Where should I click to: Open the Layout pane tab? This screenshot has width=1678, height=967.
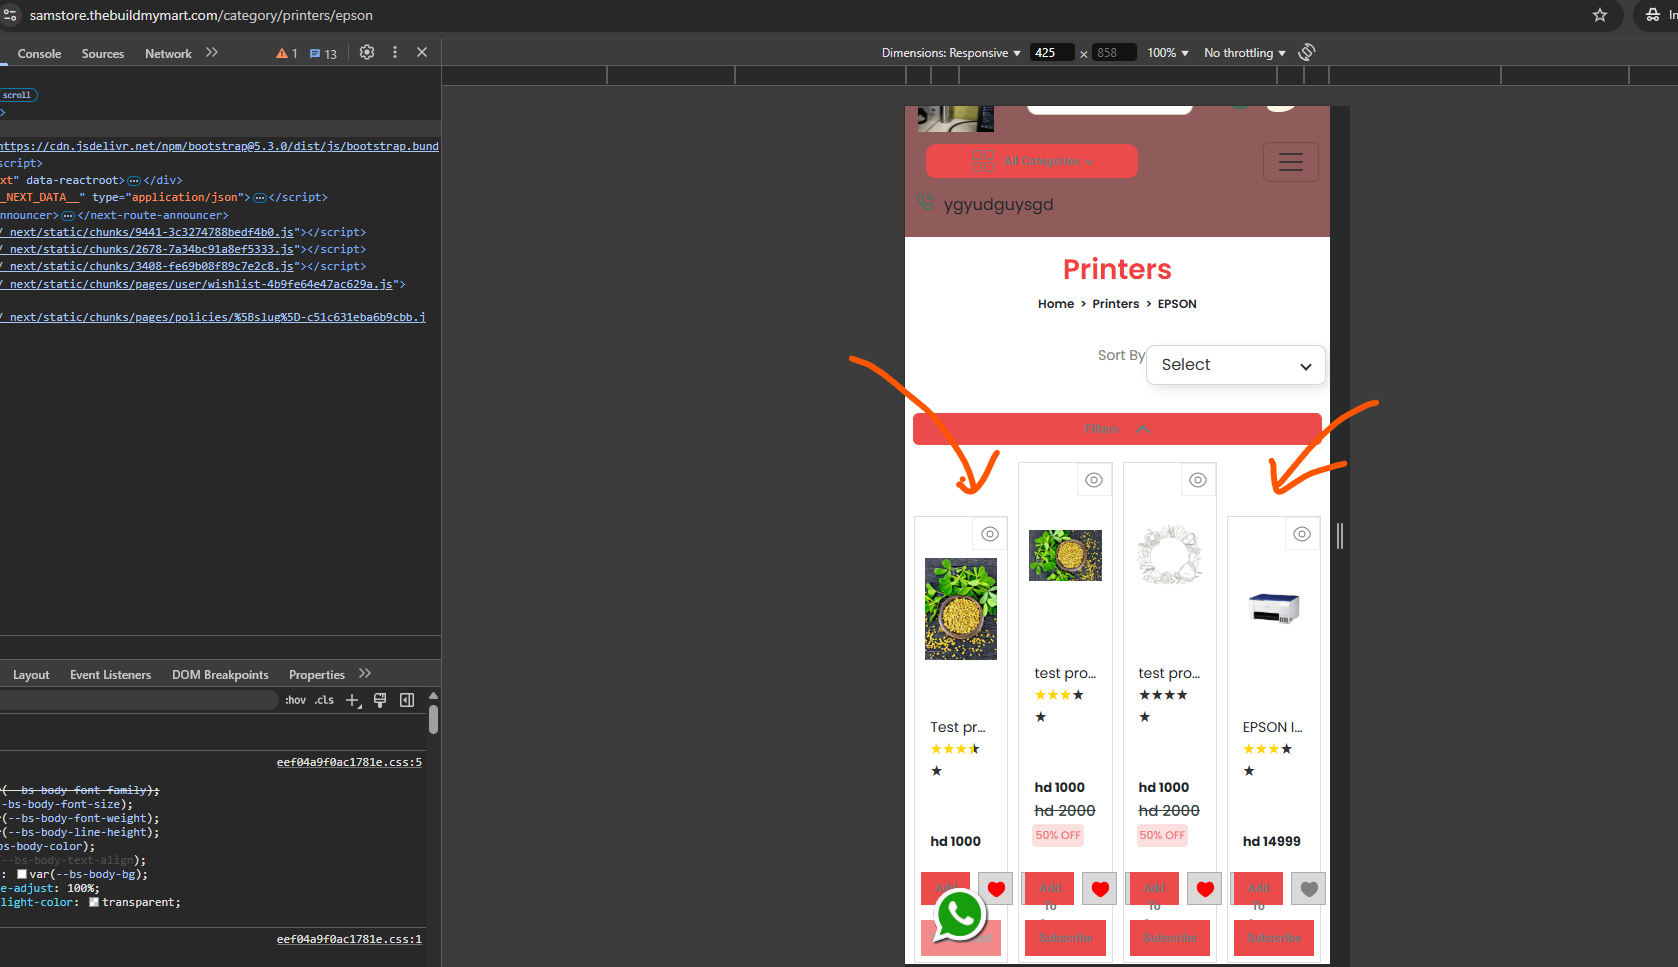[x=31, y=675]
